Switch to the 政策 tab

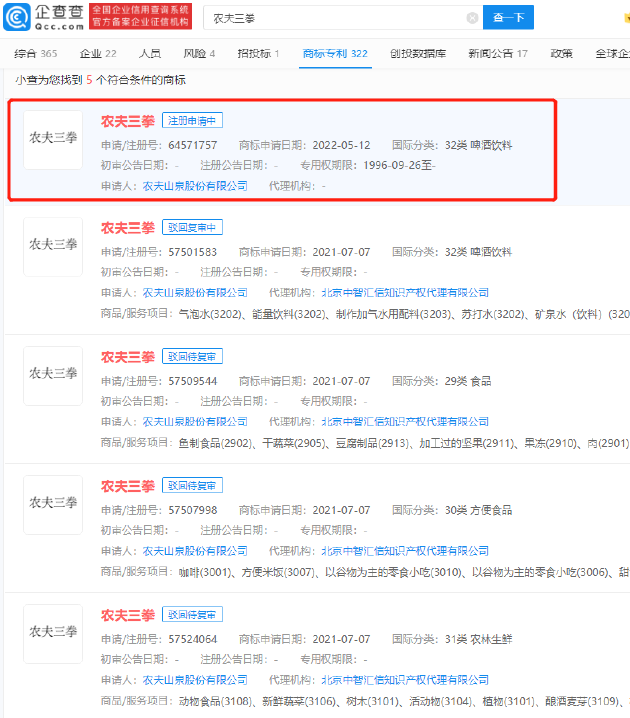point(561,54)
